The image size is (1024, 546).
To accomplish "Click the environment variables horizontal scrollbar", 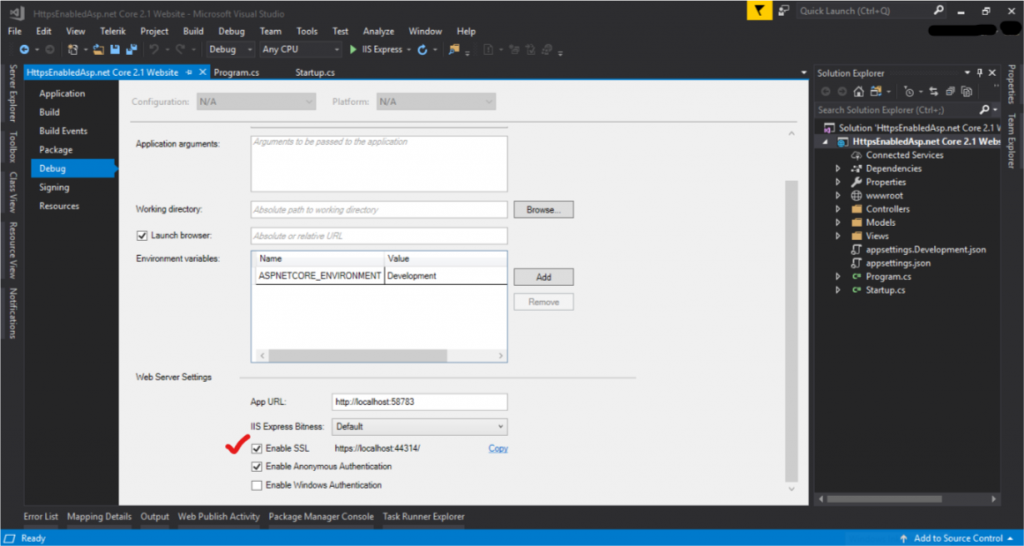I will (x=357, y=356).
